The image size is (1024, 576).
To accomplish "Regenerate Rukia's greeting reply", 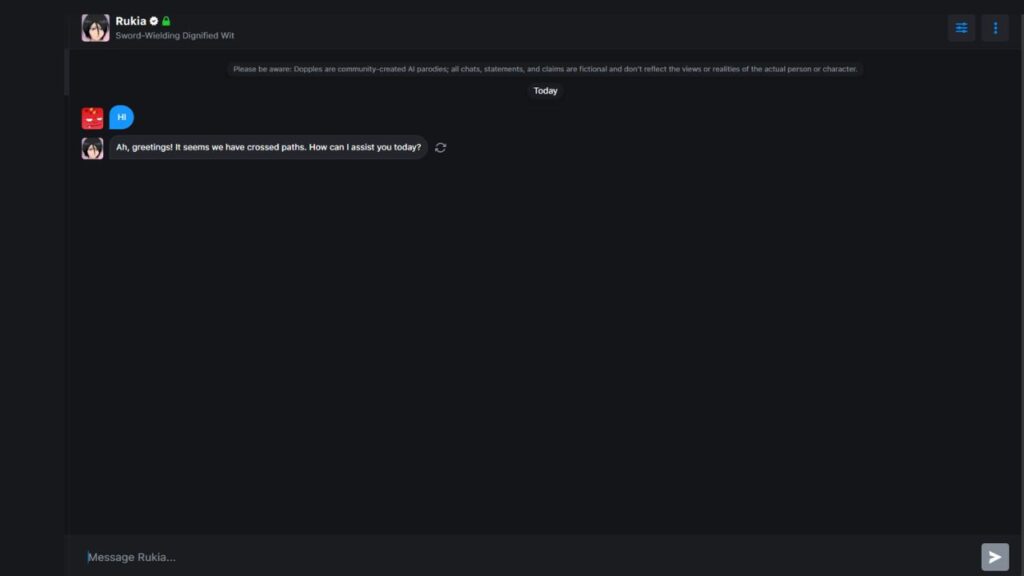I will (441, 148).
